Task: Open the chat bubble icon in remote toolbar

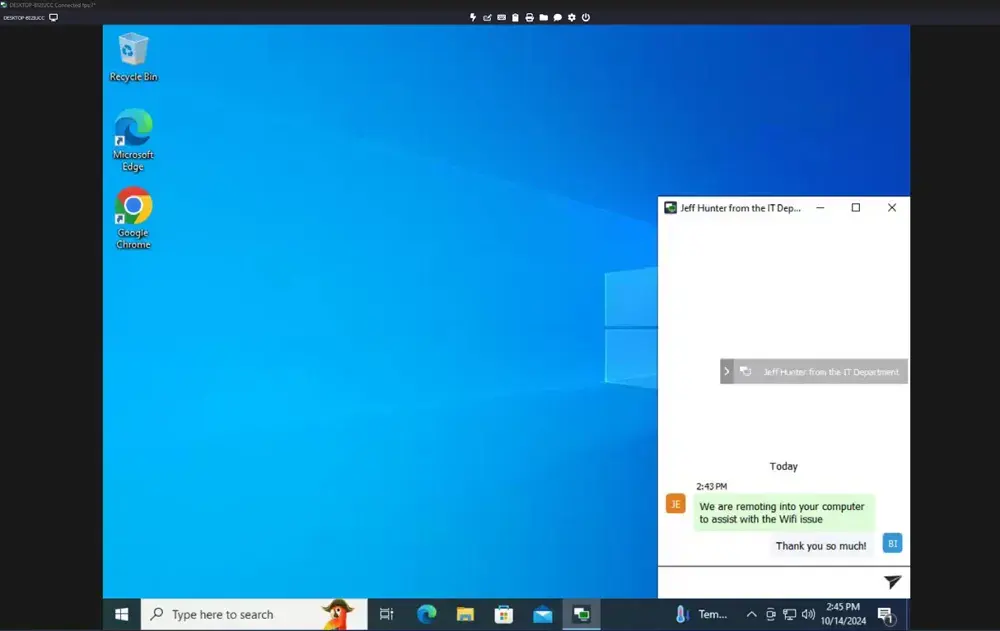Action: coord(557,17)
